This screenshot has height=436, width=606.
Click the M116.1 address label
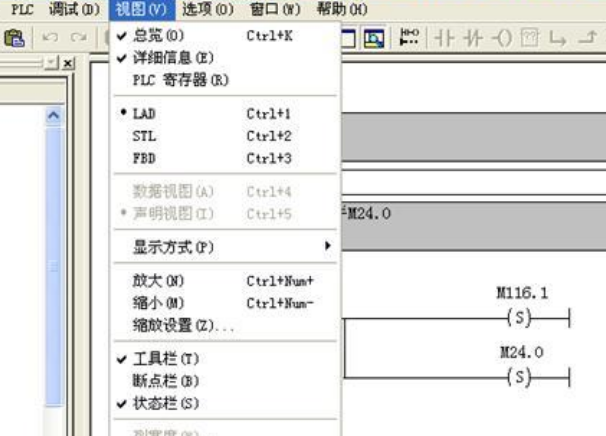(x=522, y=293)
